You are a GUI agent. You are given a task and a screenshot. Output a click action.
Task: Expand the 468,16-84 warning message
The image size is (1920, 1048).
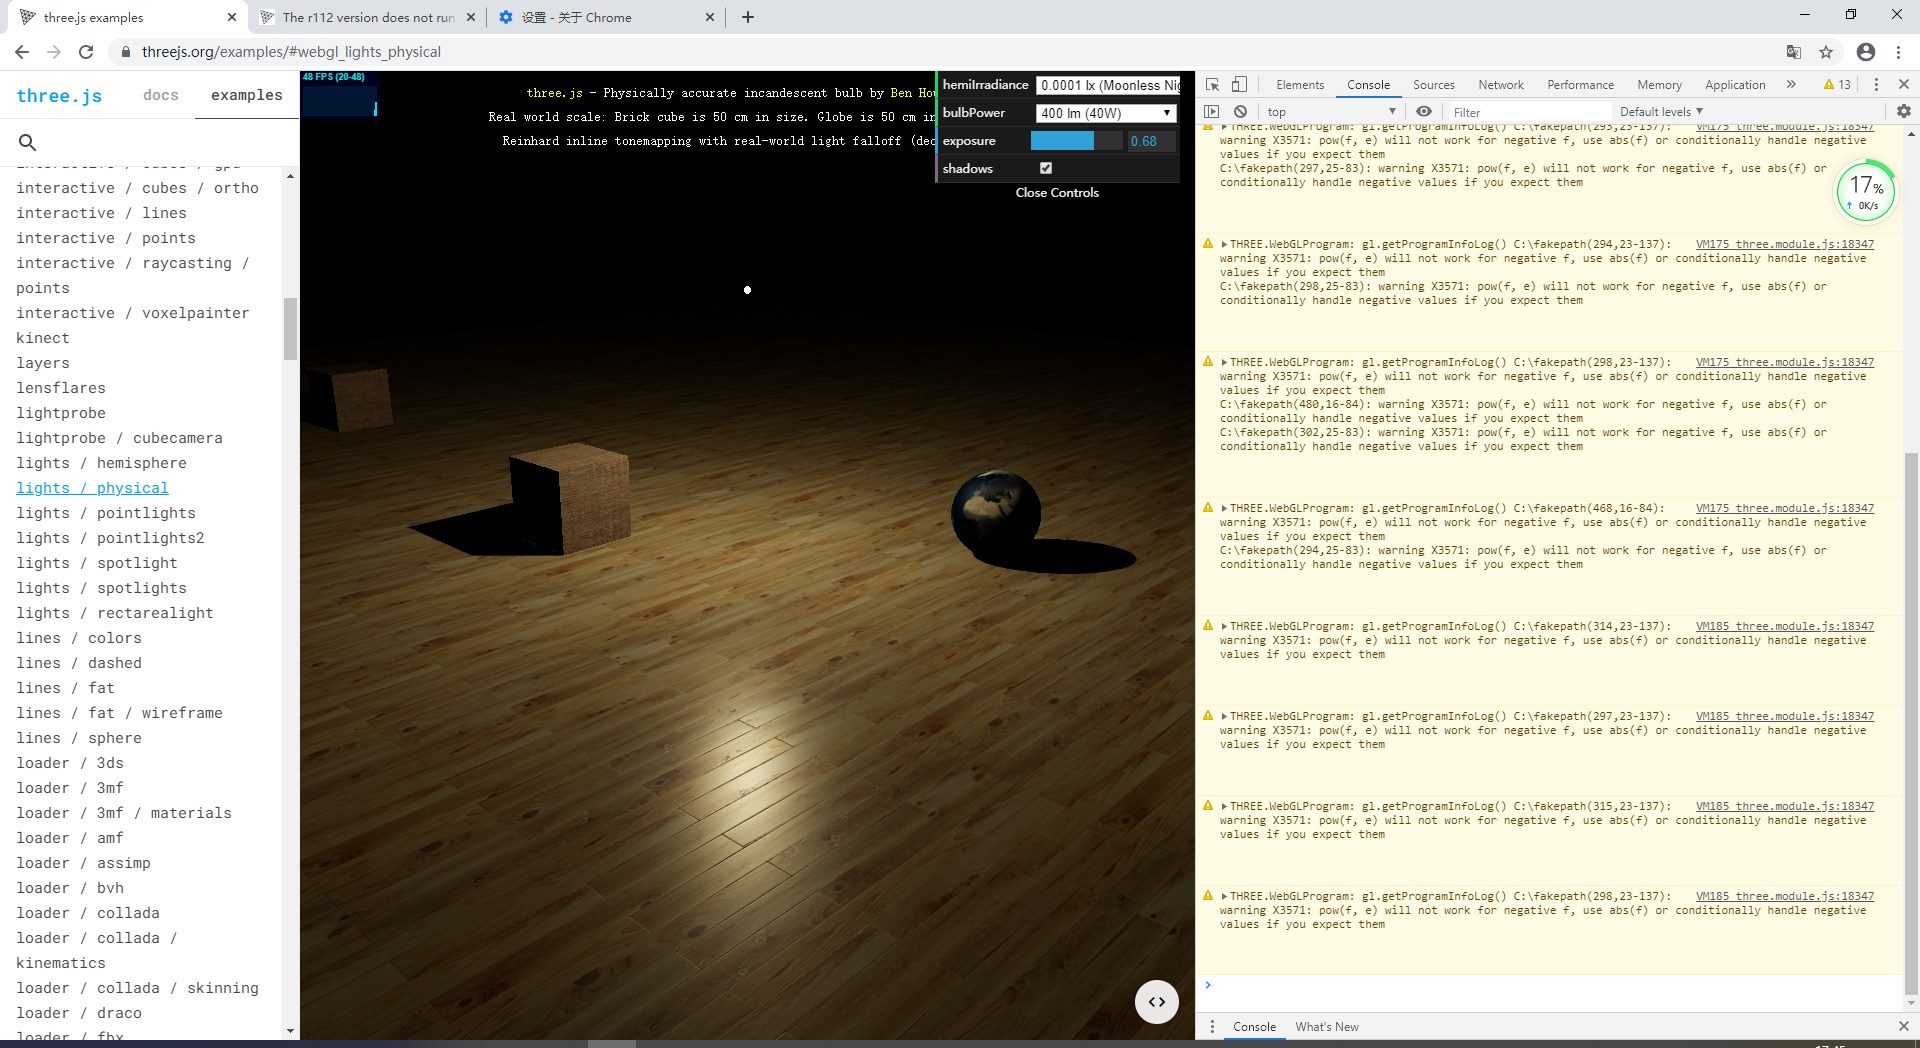click(x=1224, y=509)
